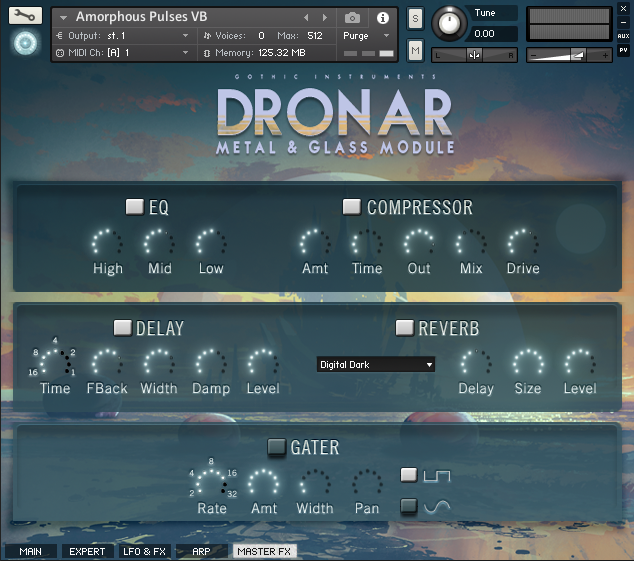Click the AUX button
The image size is (634, 561).
tap(623, 36)
